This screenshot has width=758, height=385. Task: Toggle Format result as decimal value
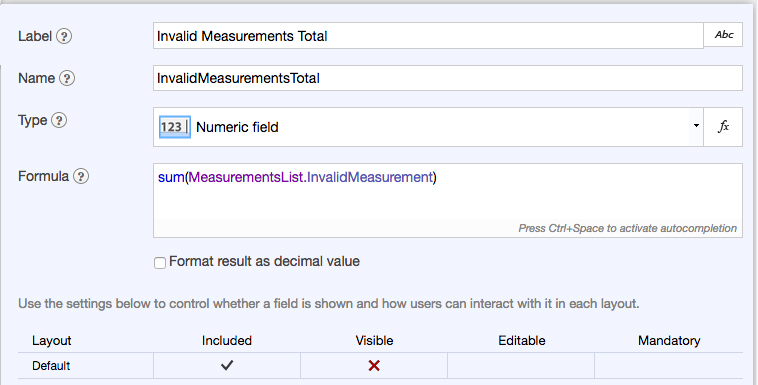pos(160,263)
